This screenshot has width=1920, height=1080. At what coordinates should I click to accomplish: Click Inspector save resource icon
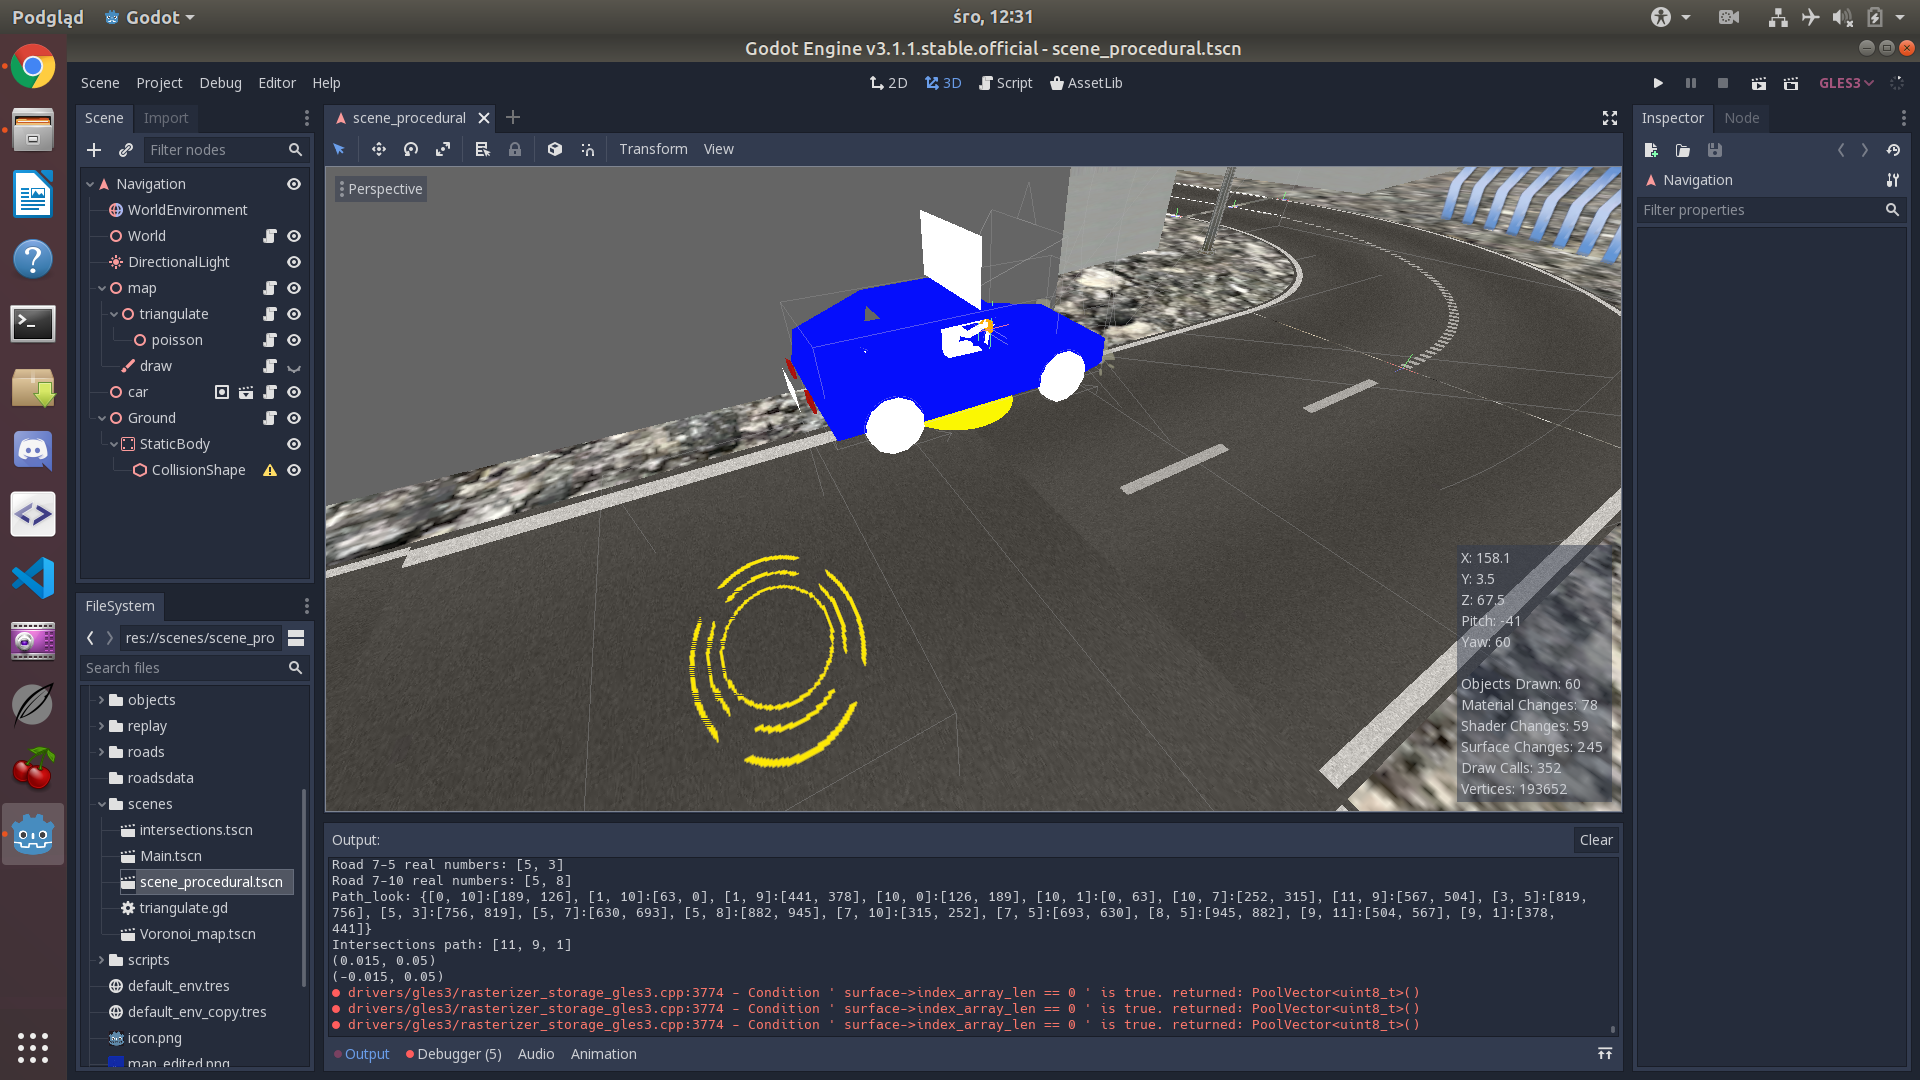point(1715,150)
